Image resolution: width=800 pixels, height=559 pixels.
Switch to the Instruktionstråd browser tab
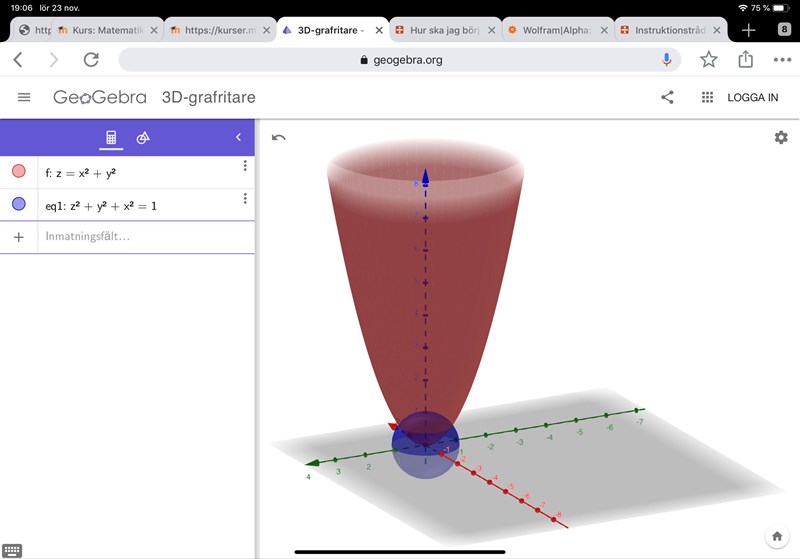pyautogui.click(x=668, y=30)
